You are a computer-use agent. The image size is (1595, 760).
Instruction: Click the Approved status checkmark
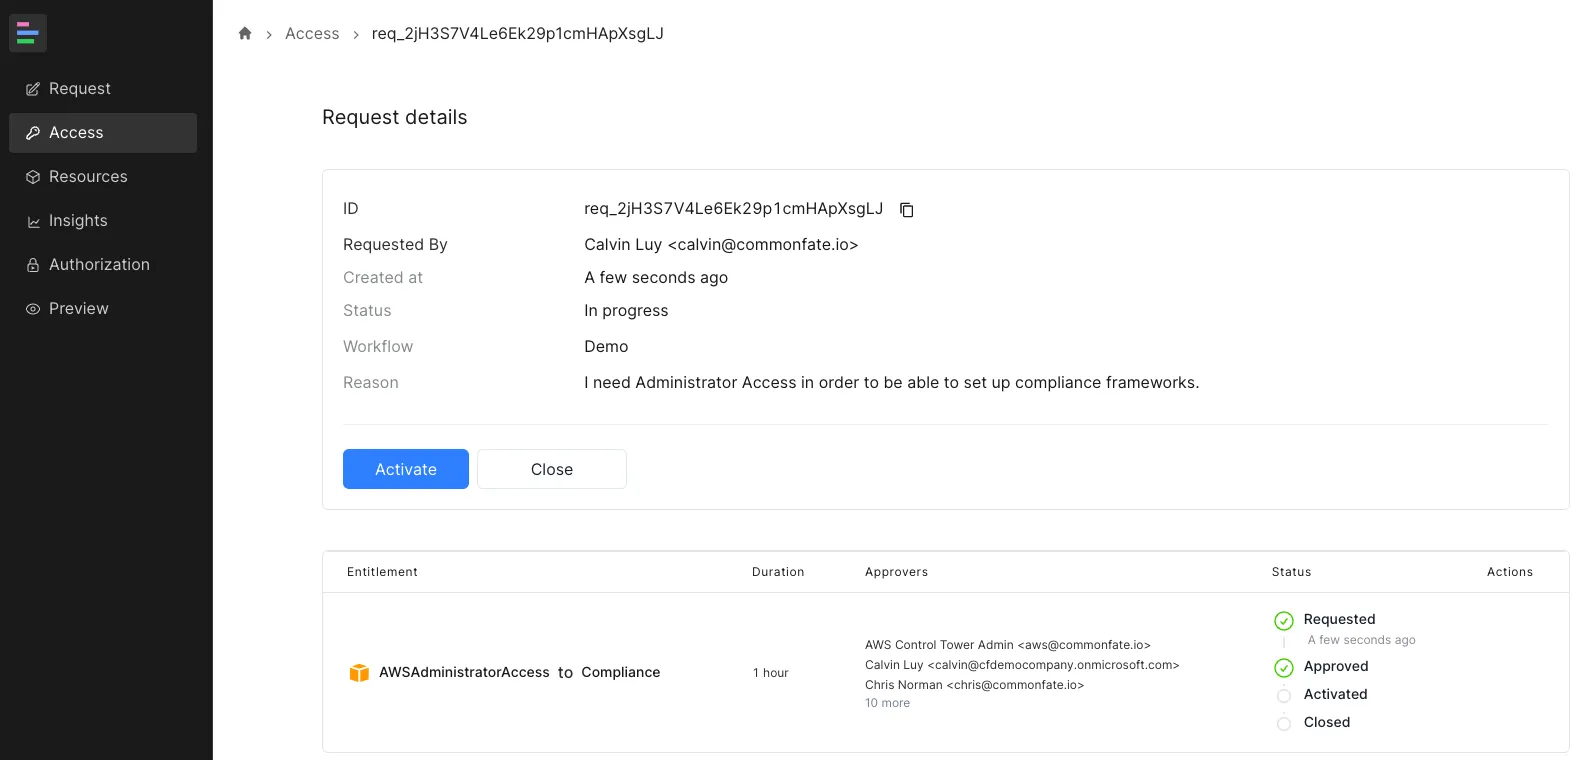(1284, 668)
